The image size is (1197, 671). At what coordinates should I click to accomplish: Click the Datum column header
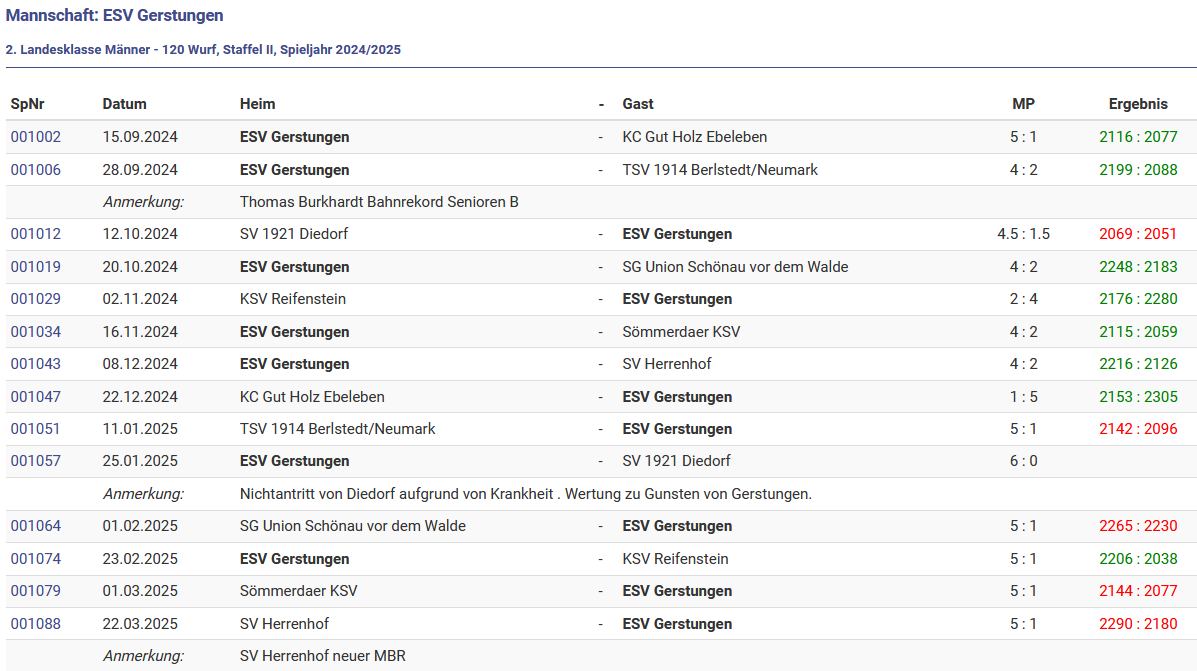124,104
